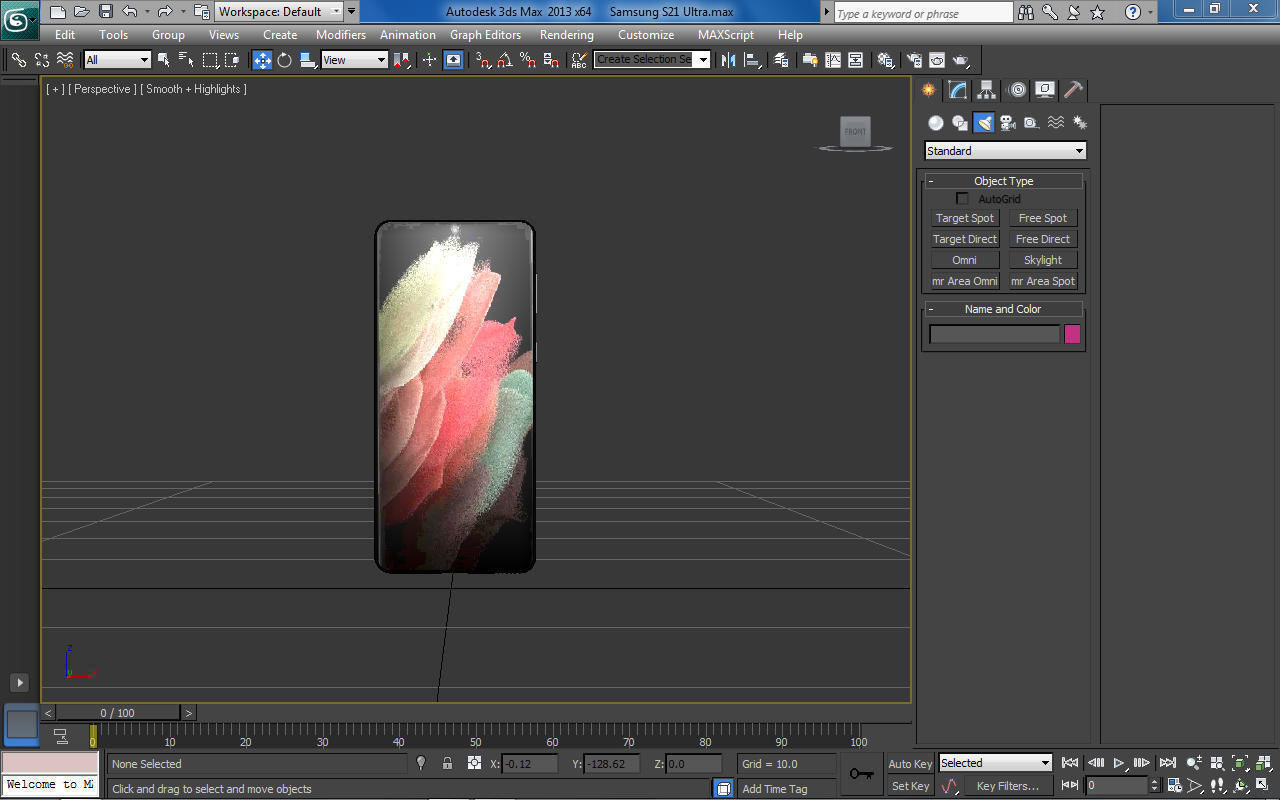1280x800 pixels.
Task: Open the Select by Name list
Action: pyautogui.click(x=187, y=60)
